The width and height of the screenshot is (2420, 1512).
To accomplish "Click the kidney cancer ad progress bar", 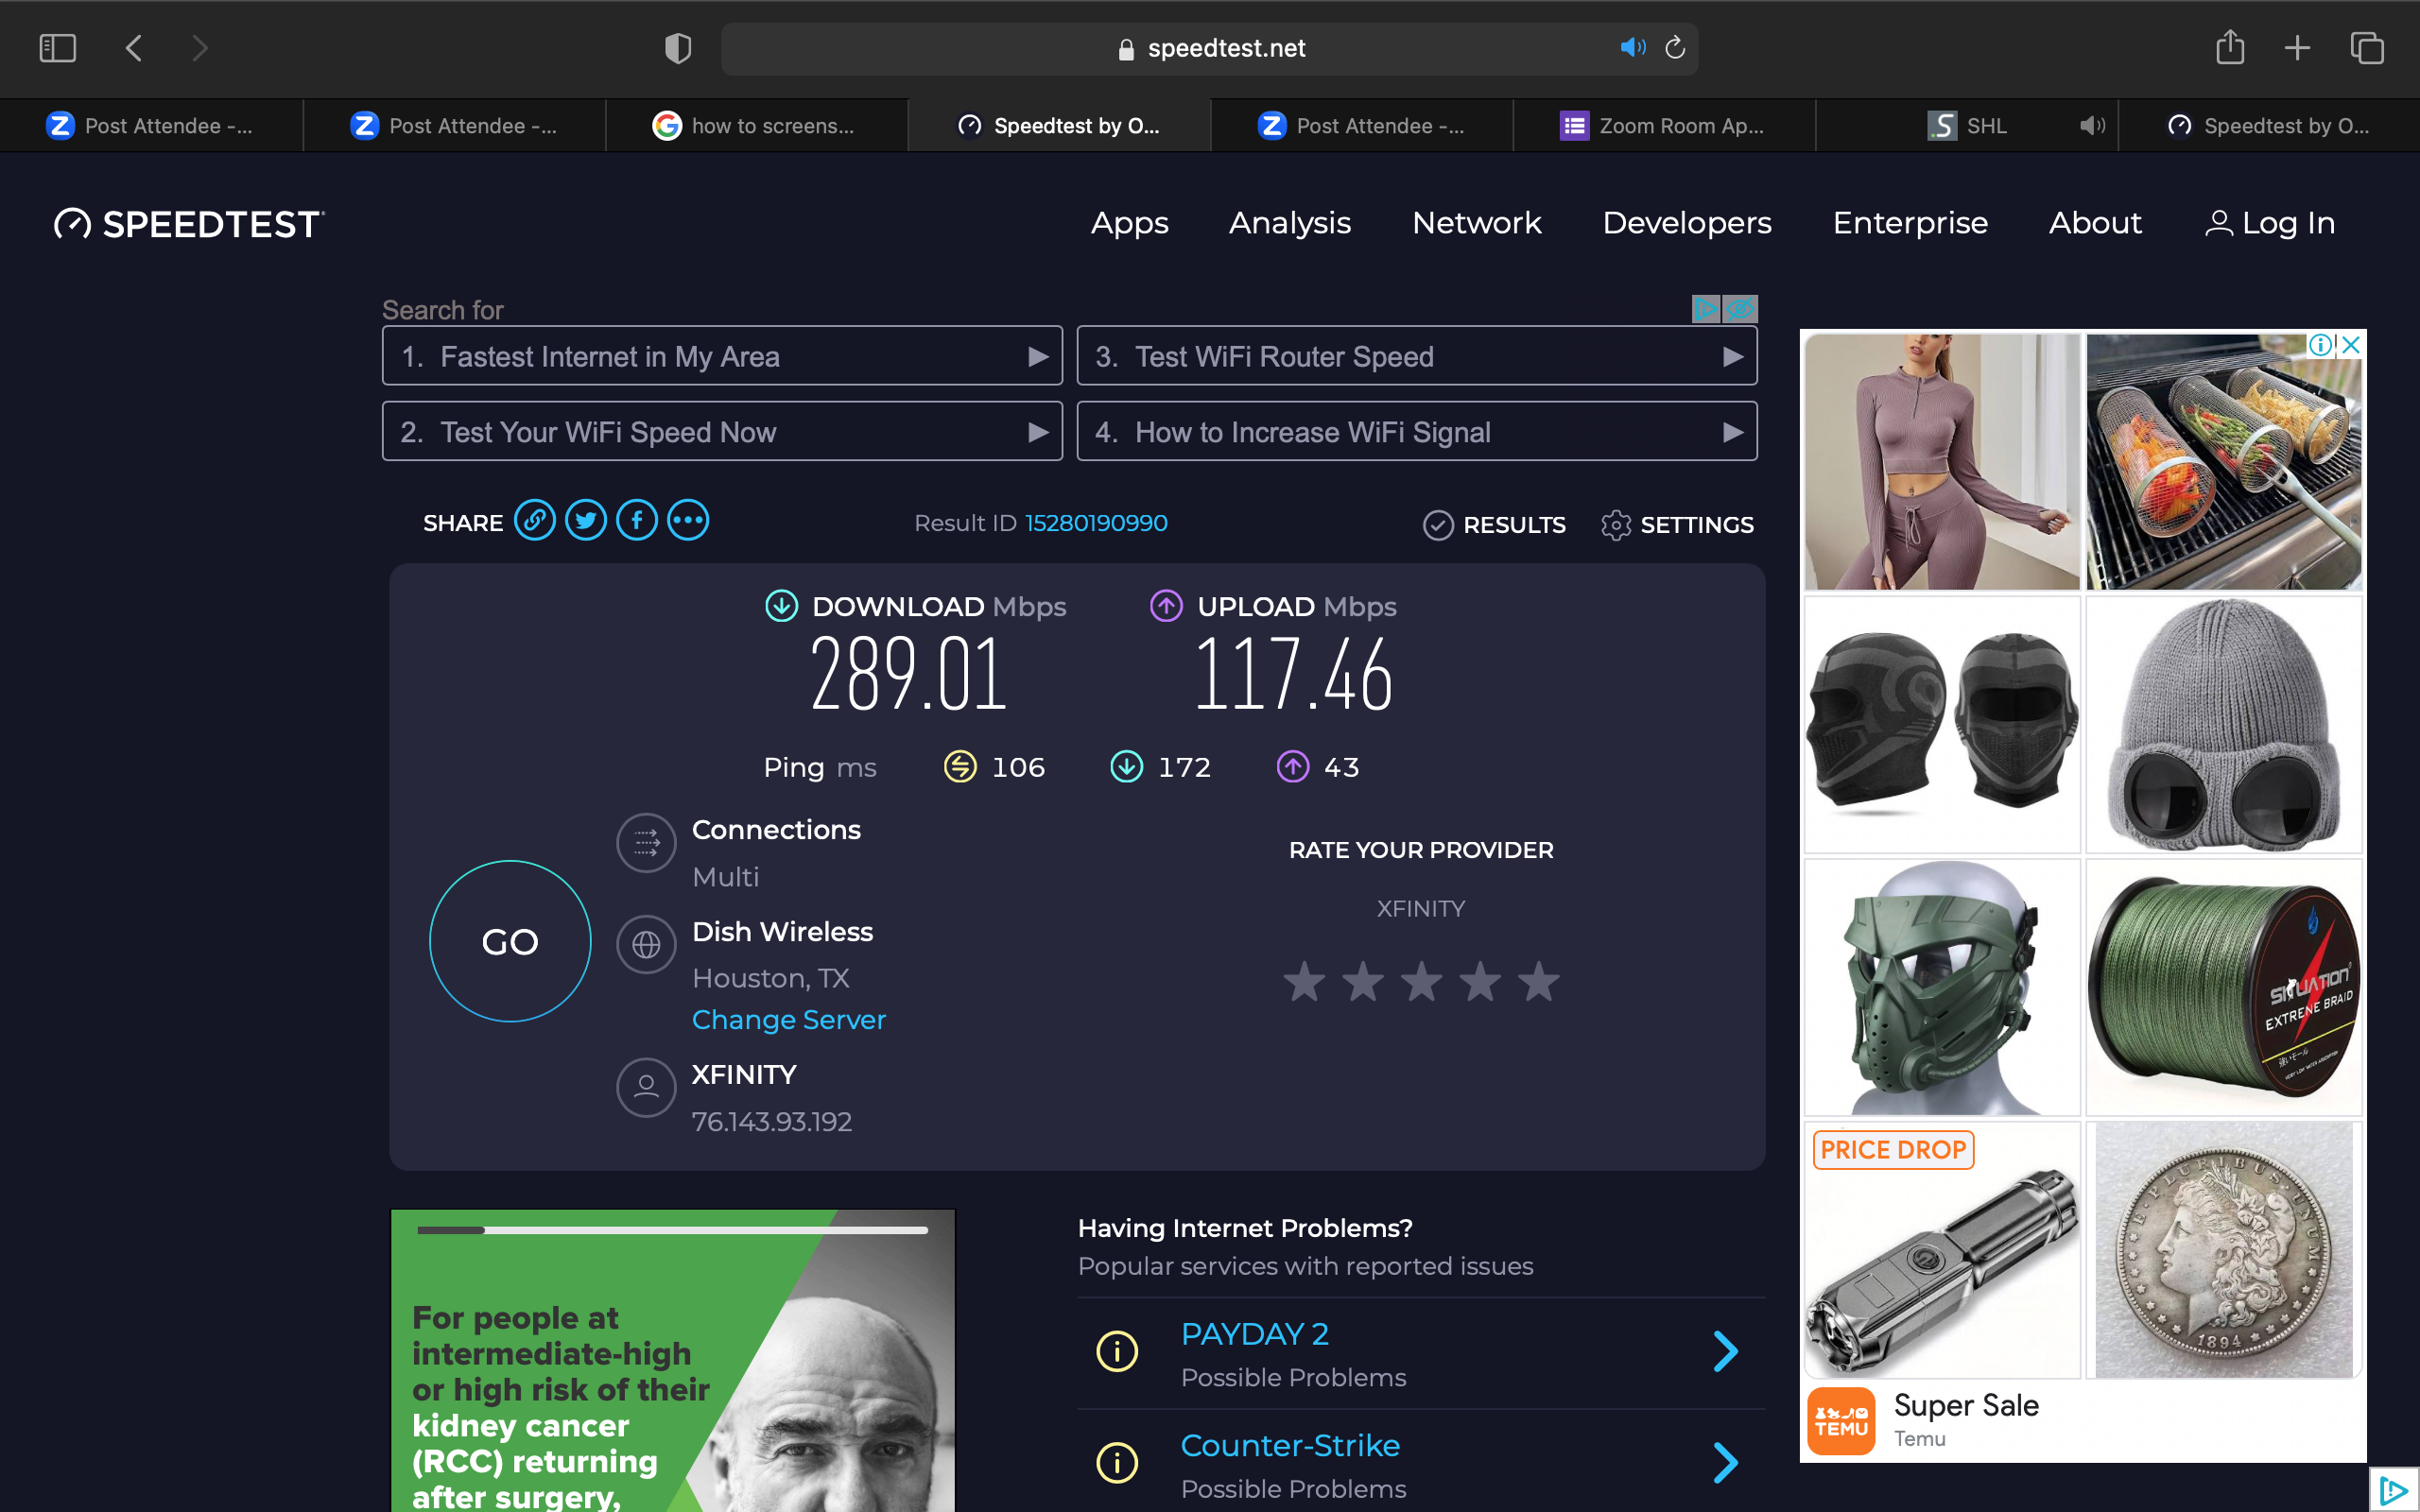I will tap(673, 1230).
